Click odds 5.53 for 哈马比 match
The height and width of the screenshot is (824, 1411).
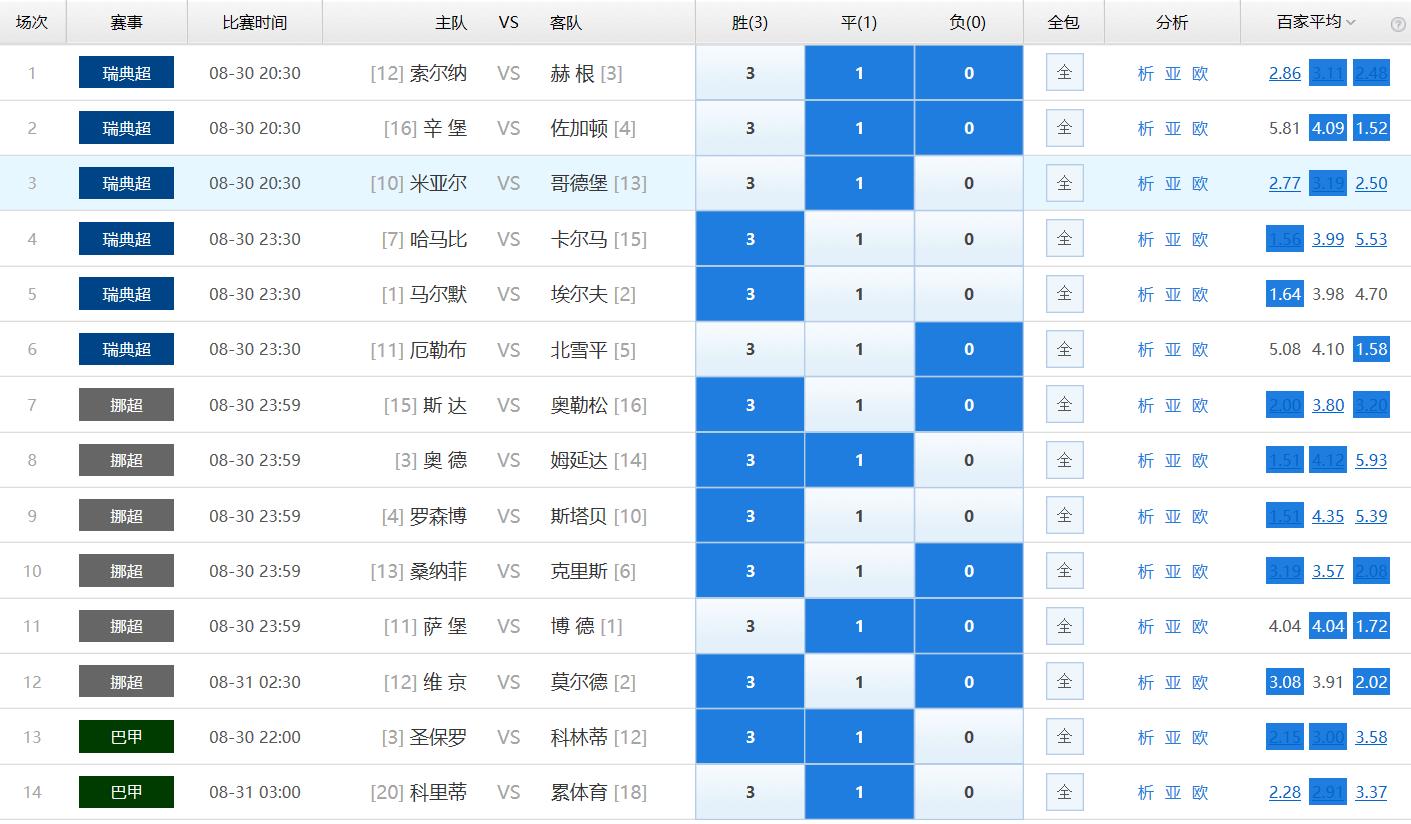1371,239
